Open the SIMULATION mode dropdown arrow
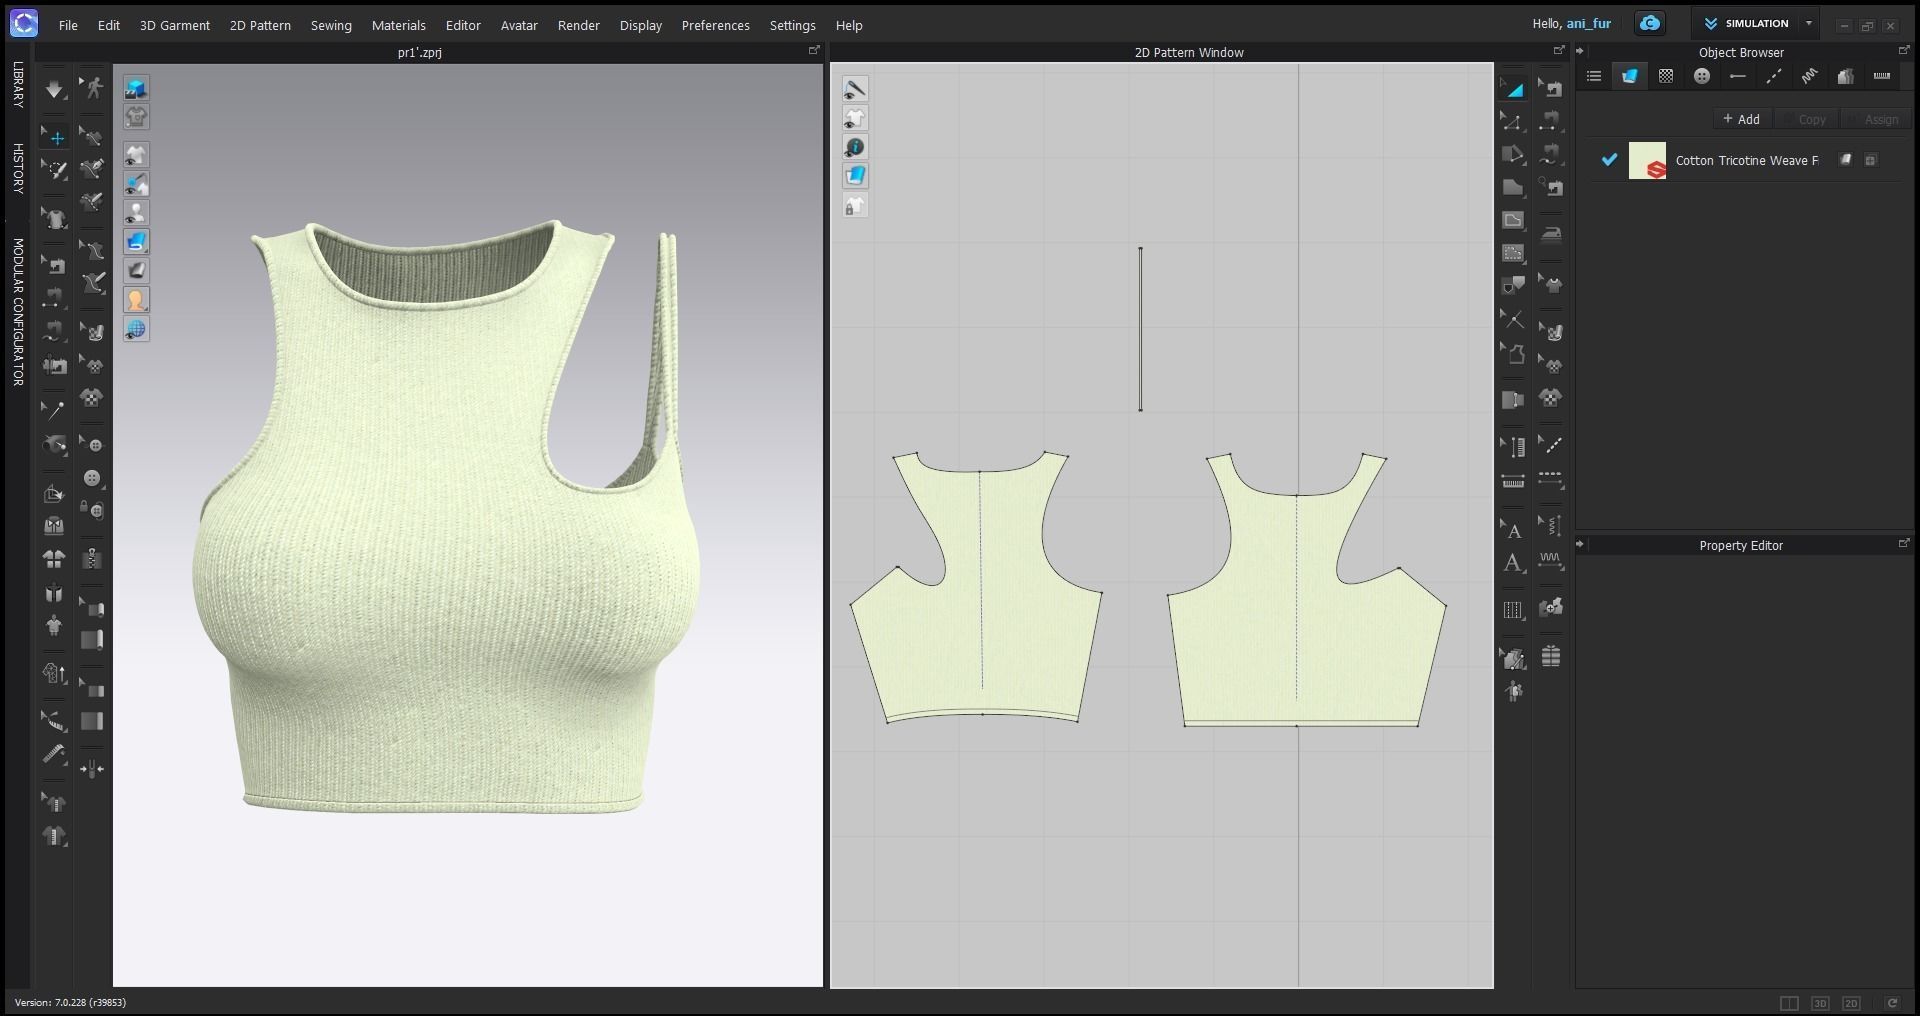Image resolution: width=1920 pixels, height=1016 pixels. pos(1809,23)
